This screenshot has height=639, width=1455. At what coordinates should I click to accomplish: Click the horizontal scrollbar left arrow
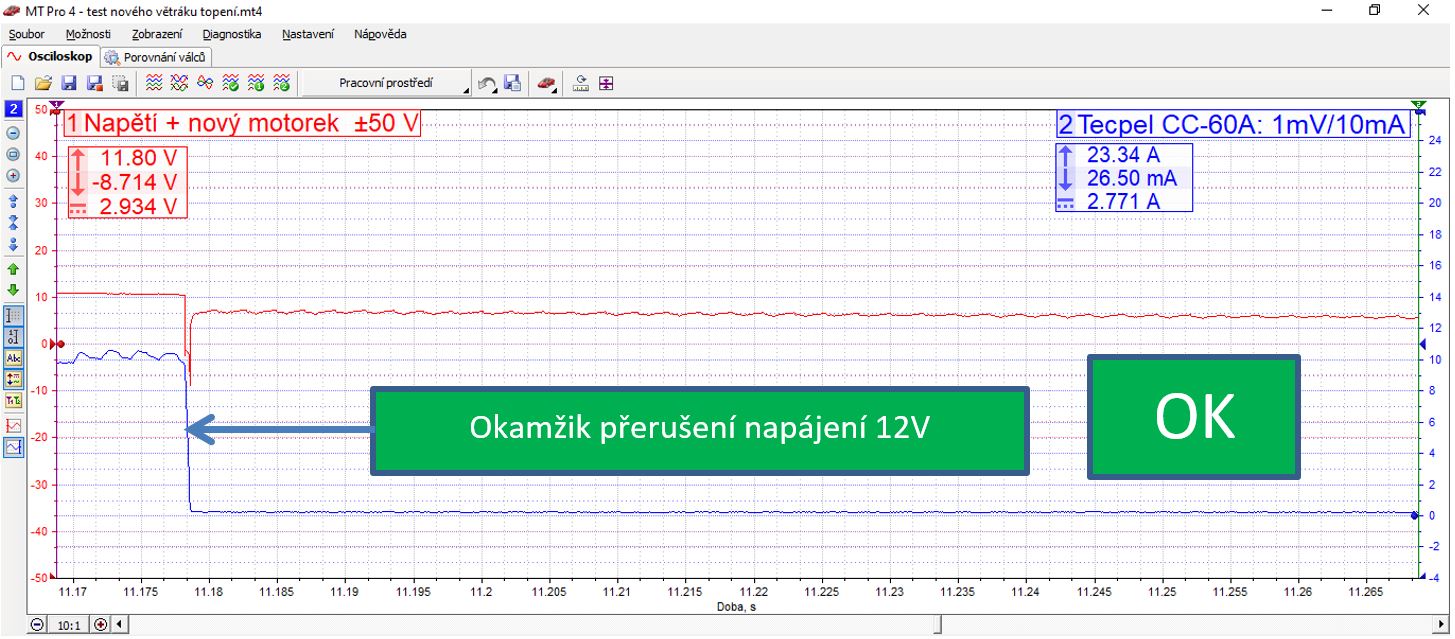tap(121, 624)
